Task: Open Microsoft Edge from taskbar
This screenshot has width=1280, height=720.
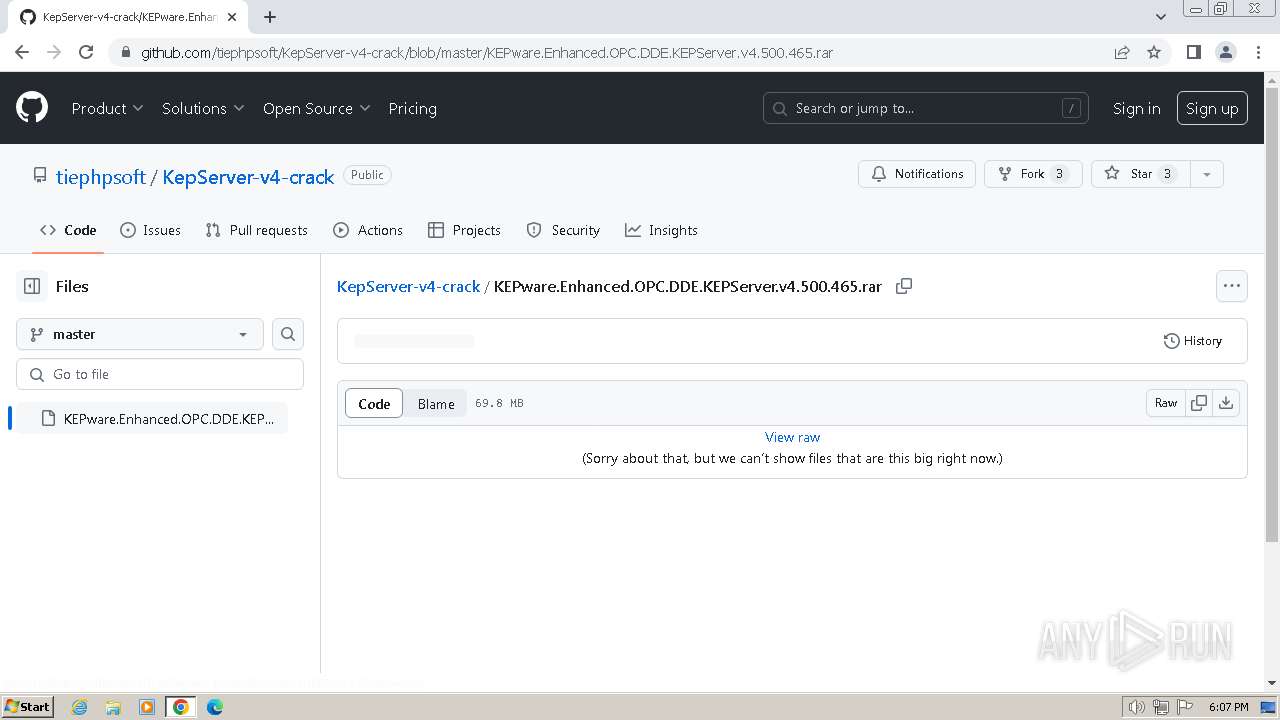Action: click(215, 707)
